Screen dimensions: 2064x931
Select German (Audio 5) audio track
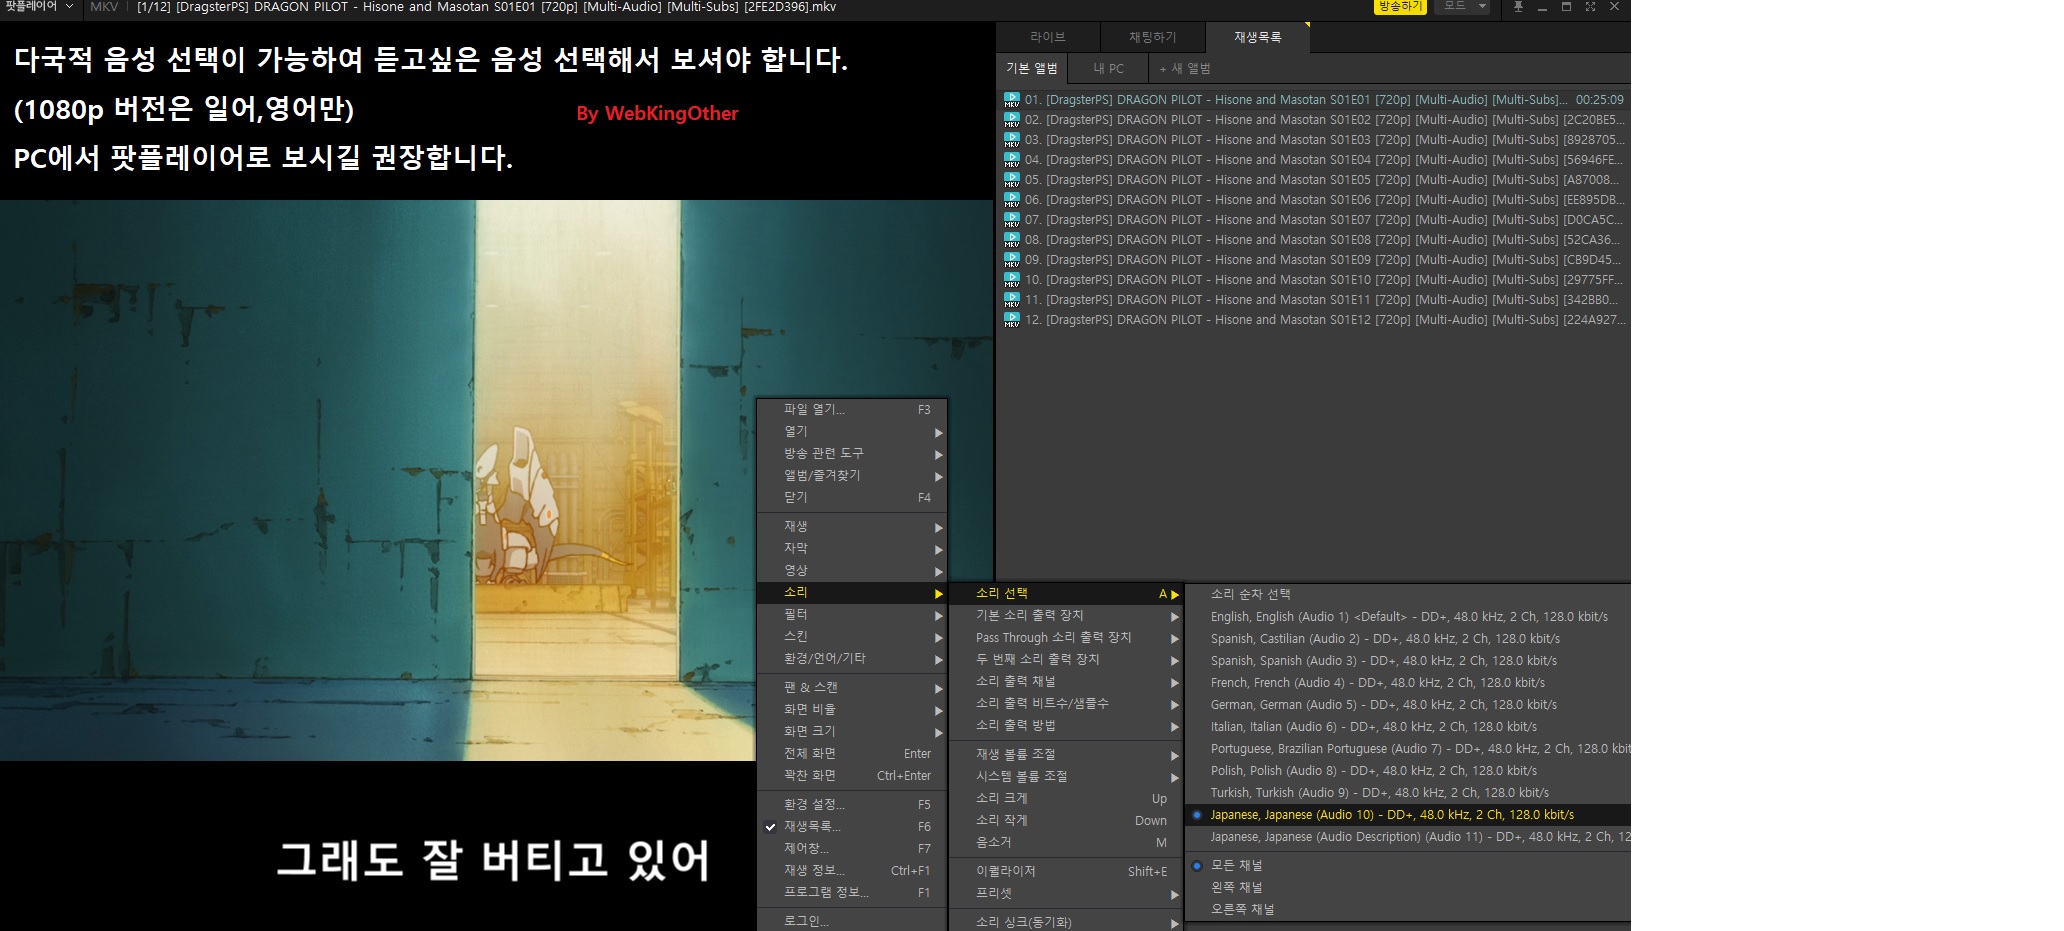tap(1407, 705)
